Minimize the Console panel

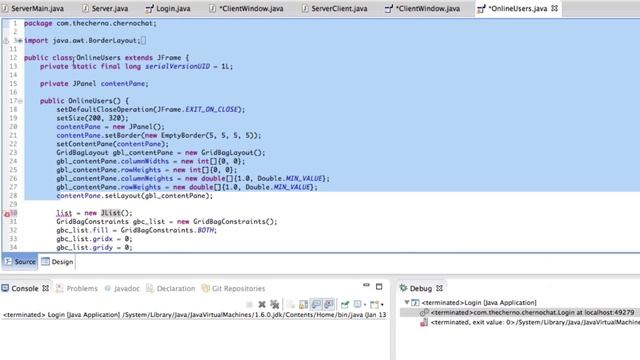(366, 285)
